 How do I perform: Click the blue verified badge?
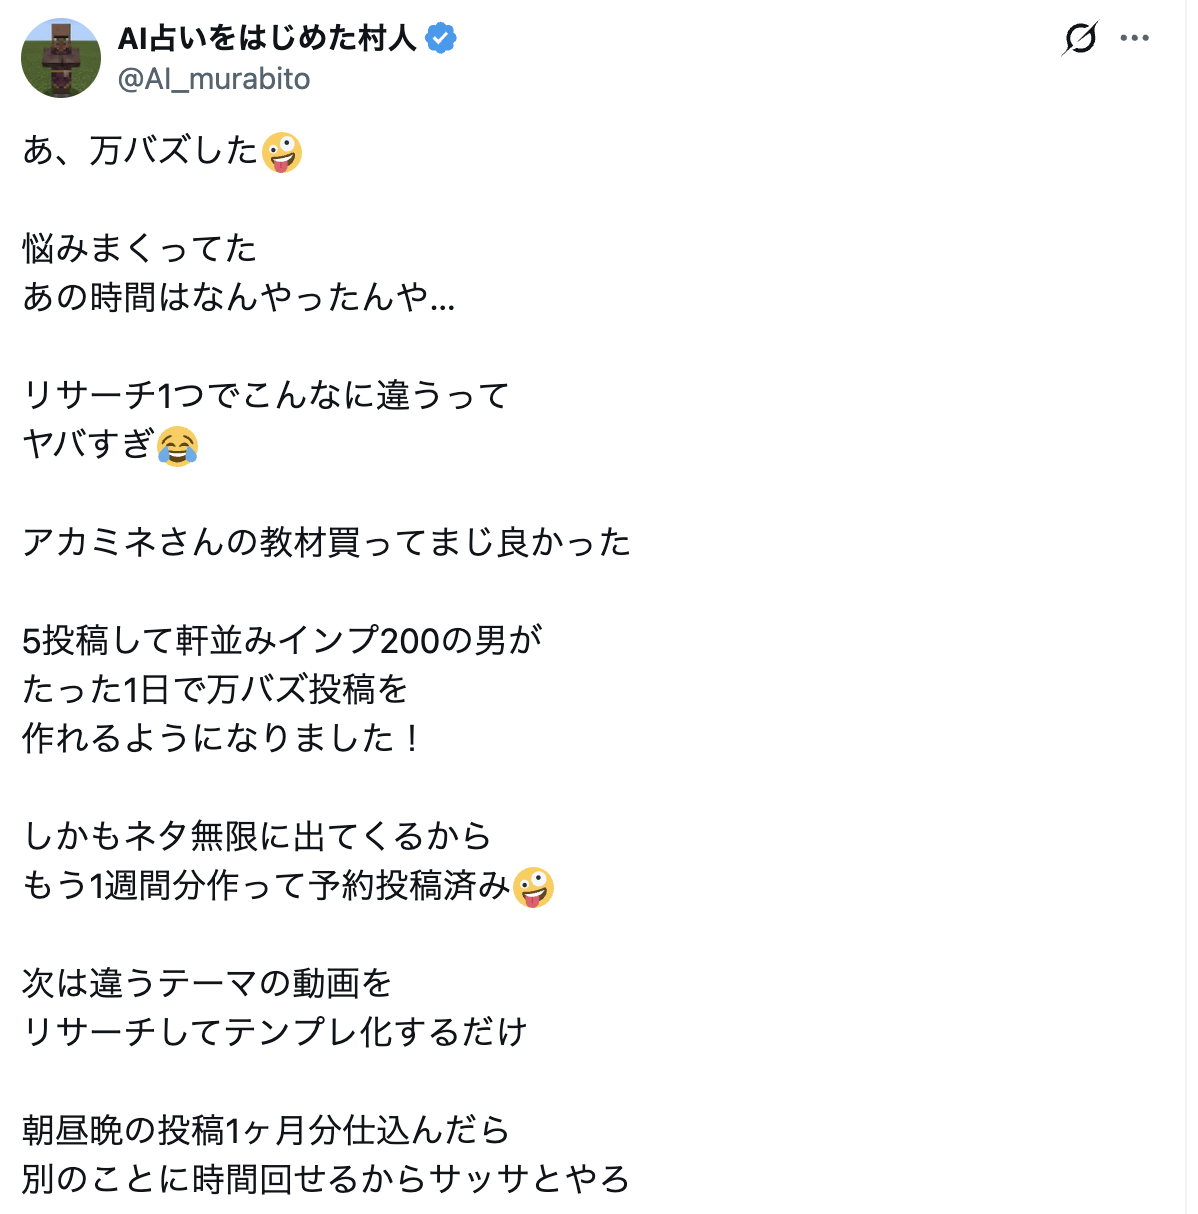coord(441,38)
